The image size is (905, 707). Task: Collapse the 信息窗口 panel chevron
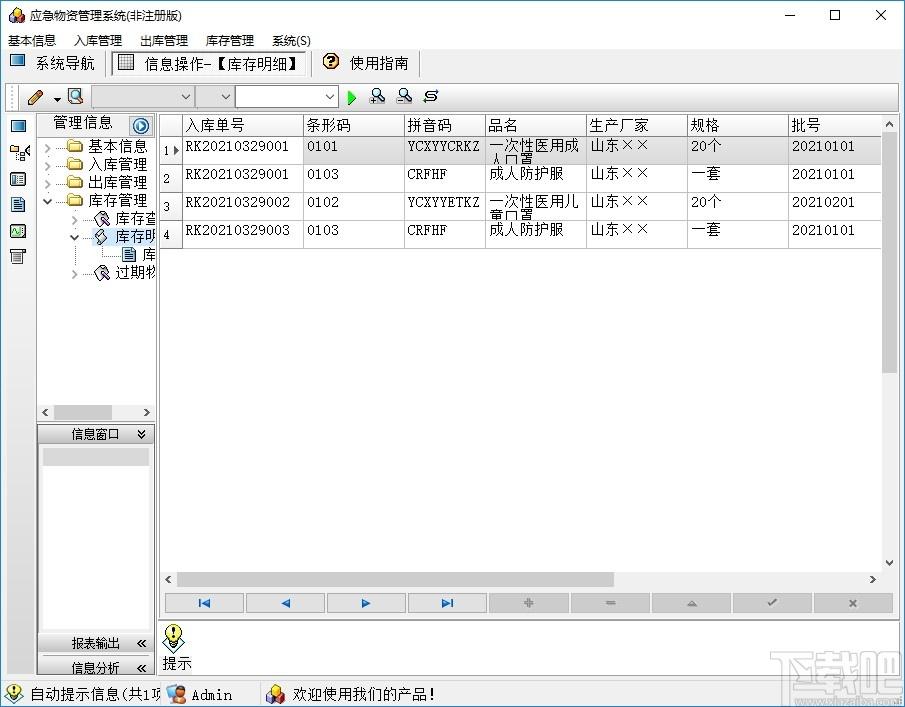[141, 434]
